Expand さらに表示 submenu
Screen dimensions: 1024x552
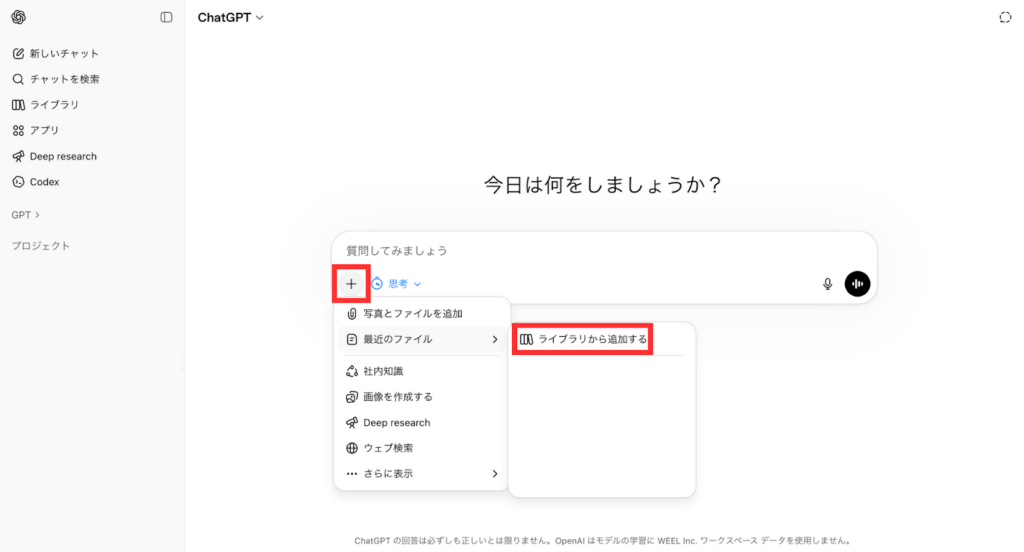421,474
